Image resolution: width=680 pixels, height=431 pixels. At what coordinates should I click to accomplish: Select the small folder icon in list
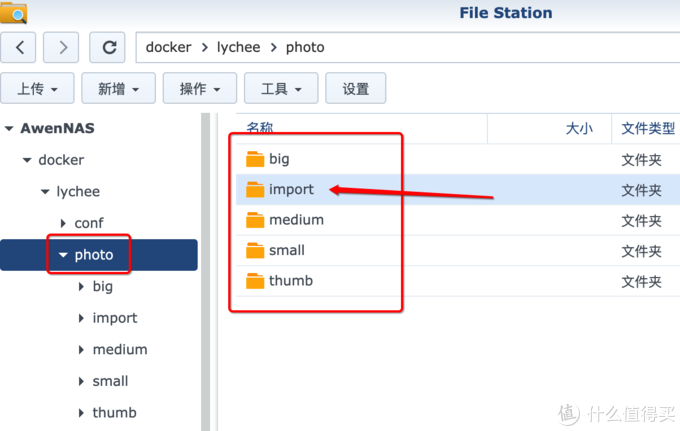pyautogui.click(x=255, y=251)
